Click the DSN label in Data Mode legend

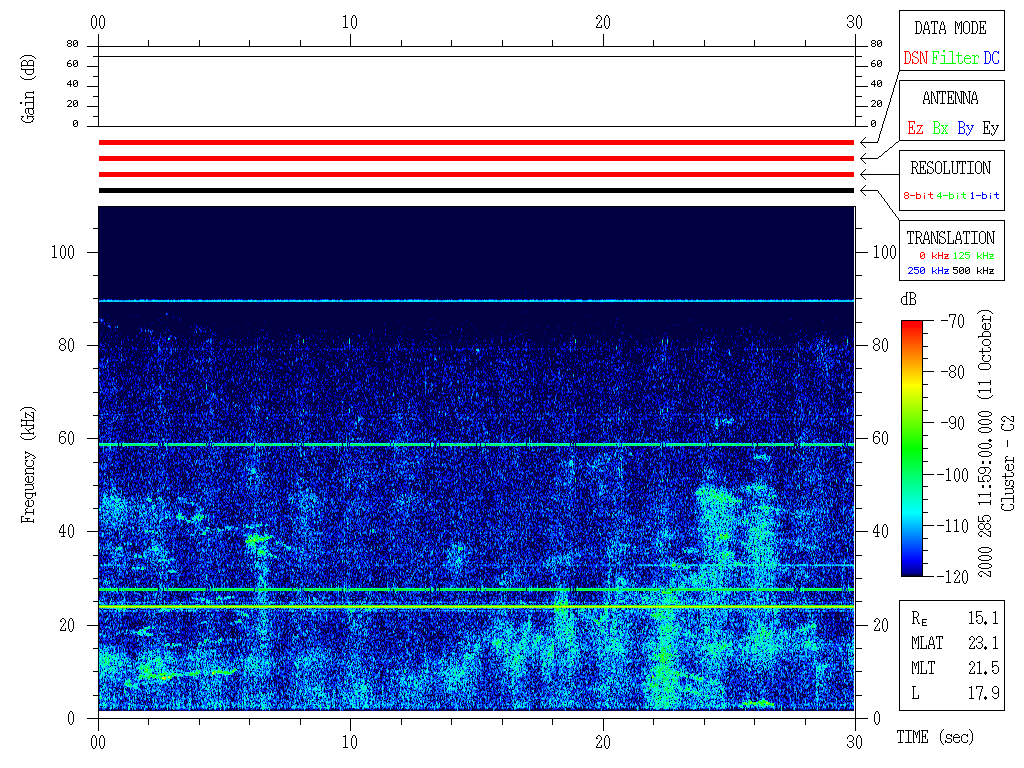coord(914,58)
